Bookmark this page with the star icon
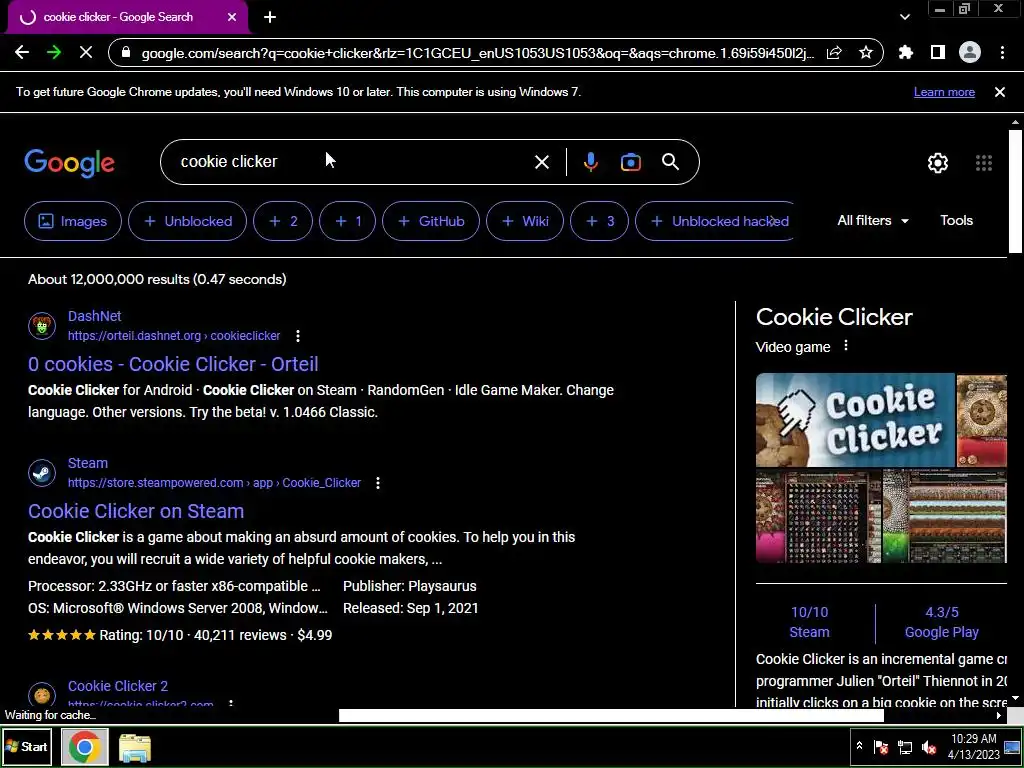Screen dimensions: 1024x768 coord(866,53)
